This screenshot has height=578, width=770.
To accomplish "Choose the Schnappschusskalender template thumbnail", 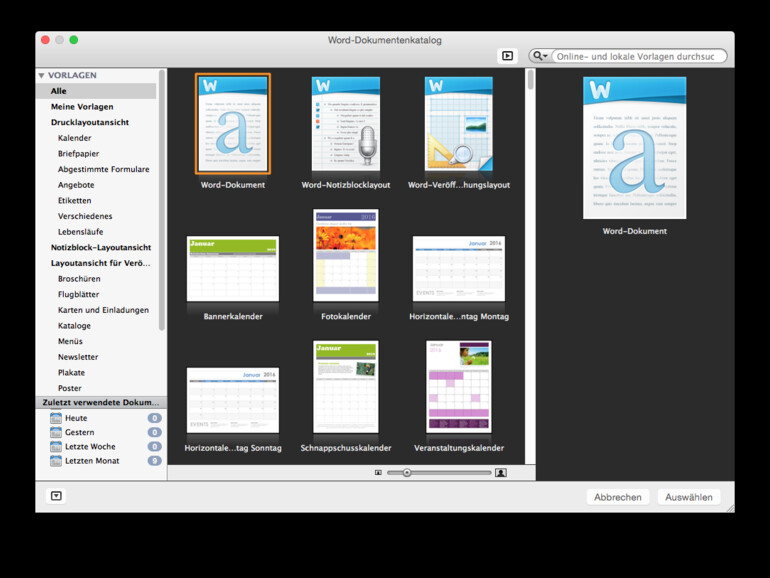I will point(346,387).
